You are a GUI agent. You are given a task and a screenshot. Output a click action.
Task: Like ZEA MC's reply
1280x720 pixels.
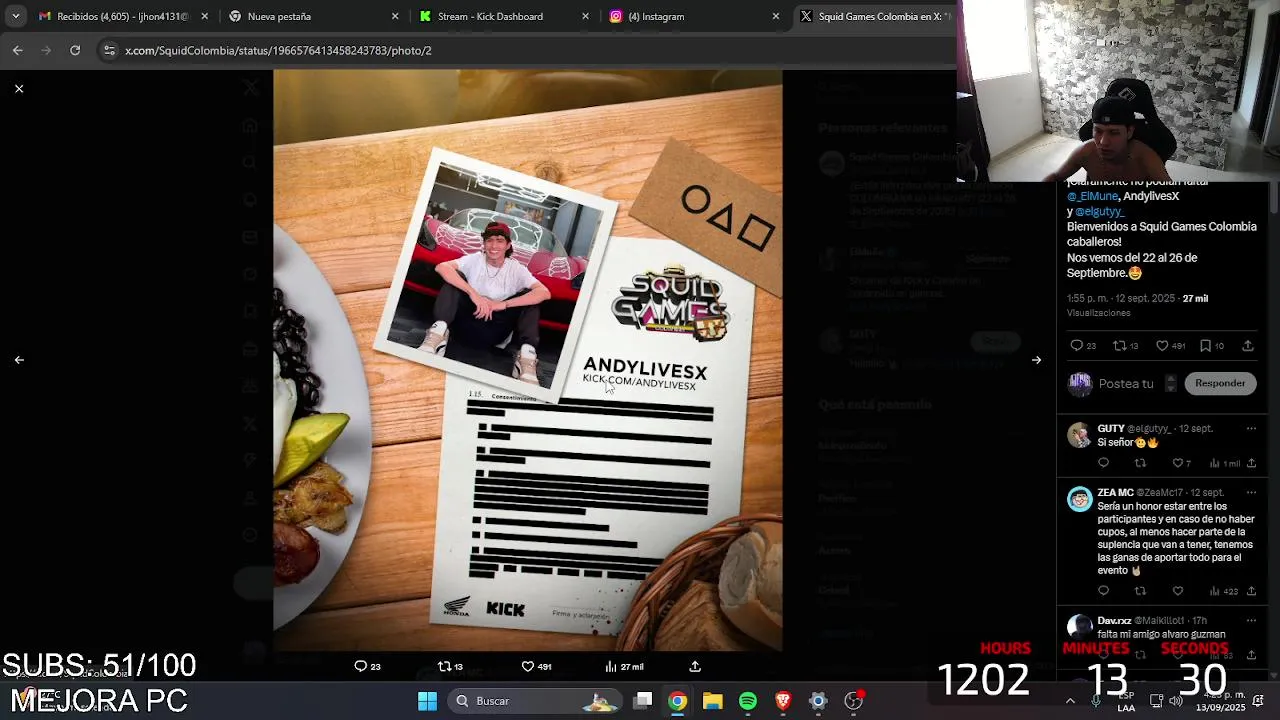[x=1178, y=591]
